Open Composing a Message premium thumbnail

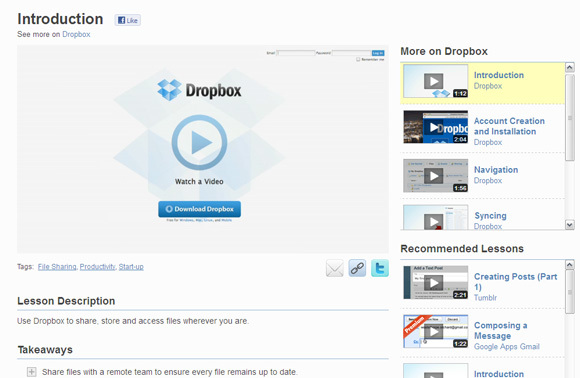click(x=435, y=331)
